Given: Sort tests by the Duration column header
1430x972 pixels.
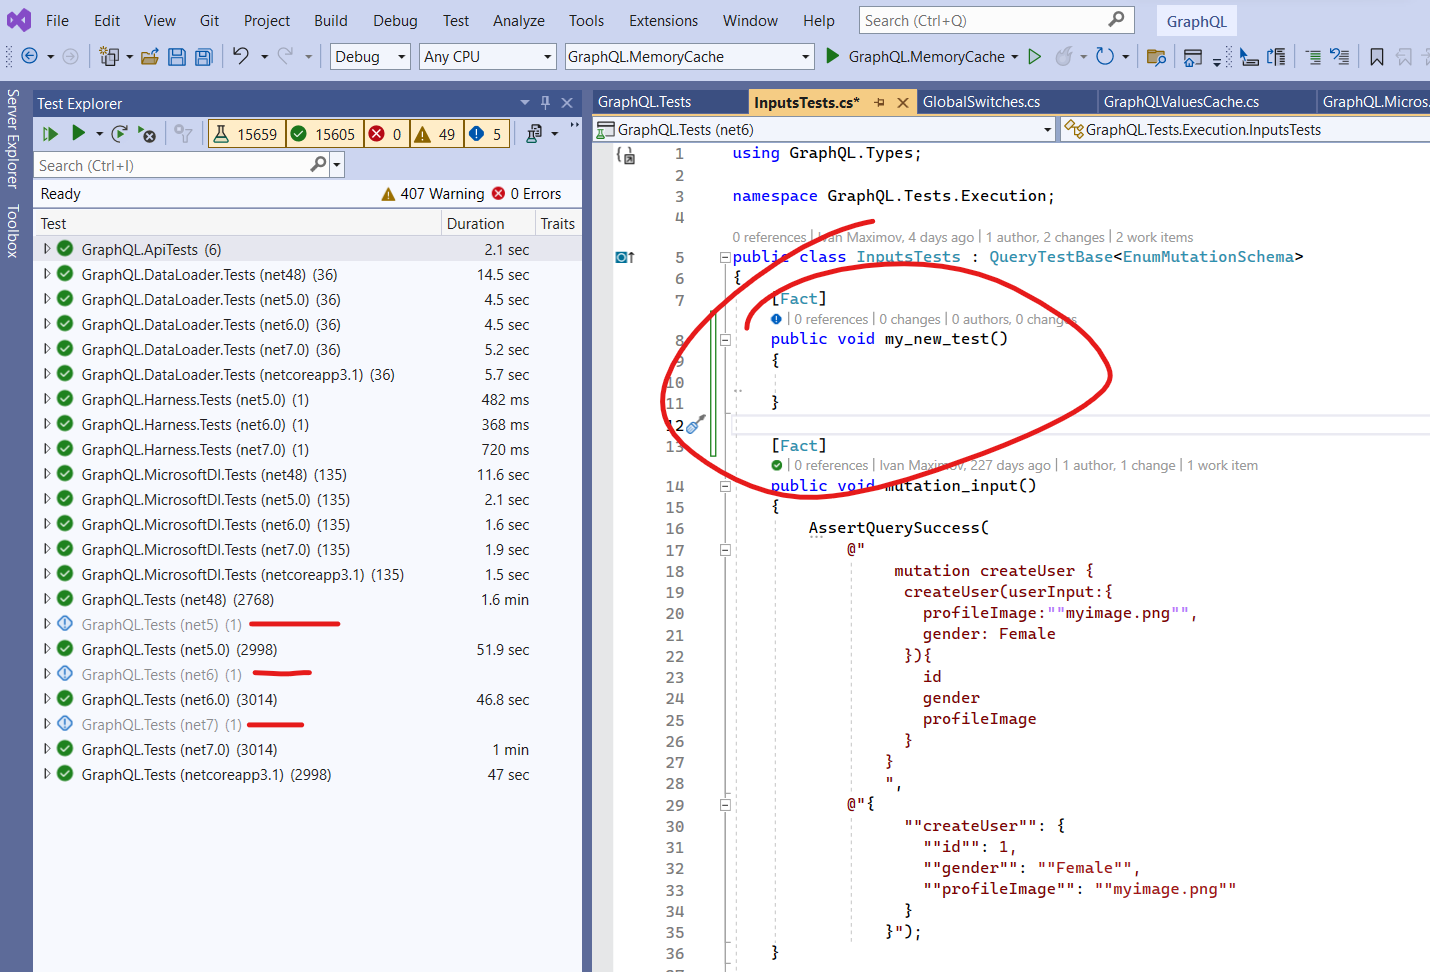Looking at the screenshot, I should click(x=487, y=223).
